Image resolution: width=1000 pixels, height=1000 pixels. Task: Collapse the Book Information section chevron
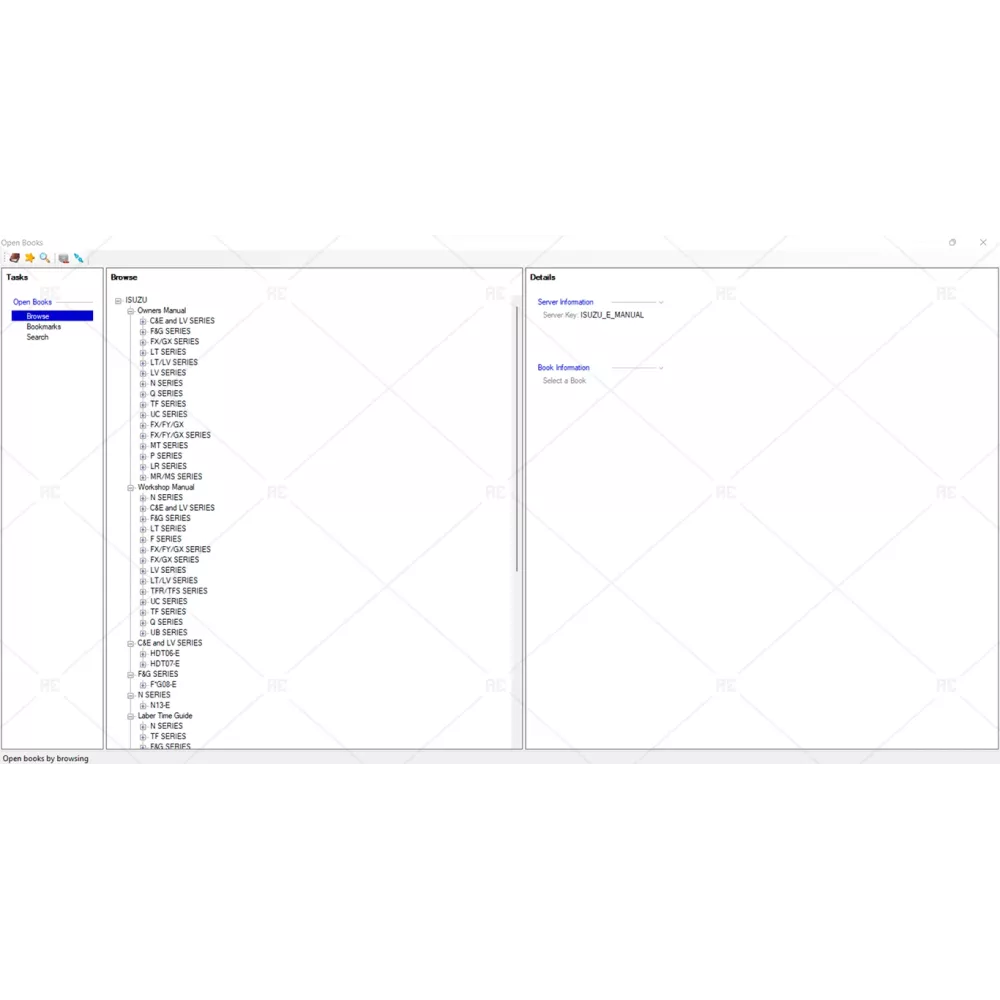click(661, 368)
